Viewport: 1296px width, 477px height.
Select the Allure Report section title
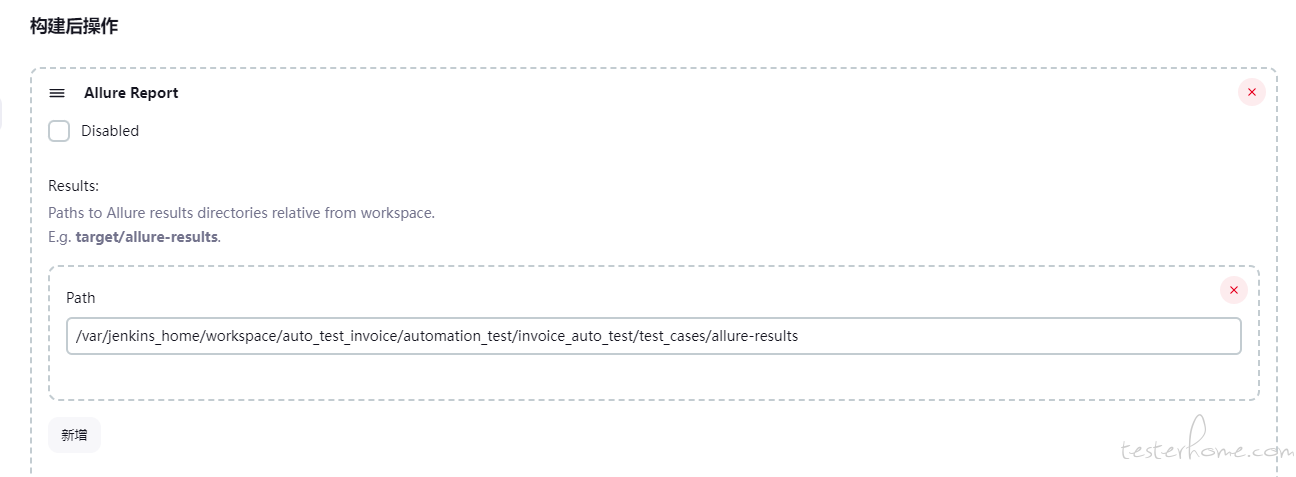[x=131, y=93]
